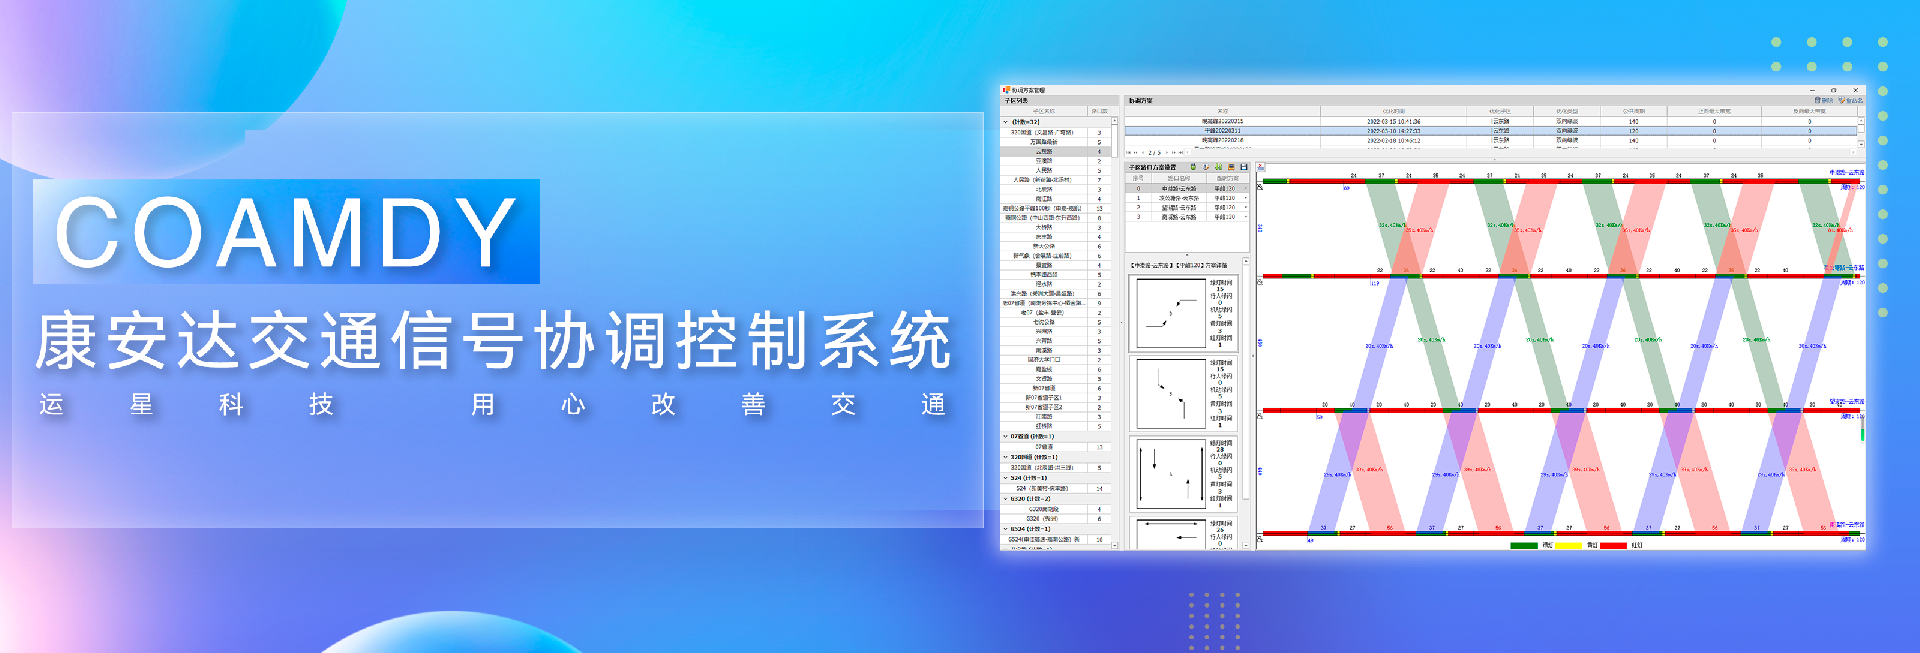Open the 配时方案 dropdown in row 3
Screen dimensions: 1920x653
coord(1246,217)
